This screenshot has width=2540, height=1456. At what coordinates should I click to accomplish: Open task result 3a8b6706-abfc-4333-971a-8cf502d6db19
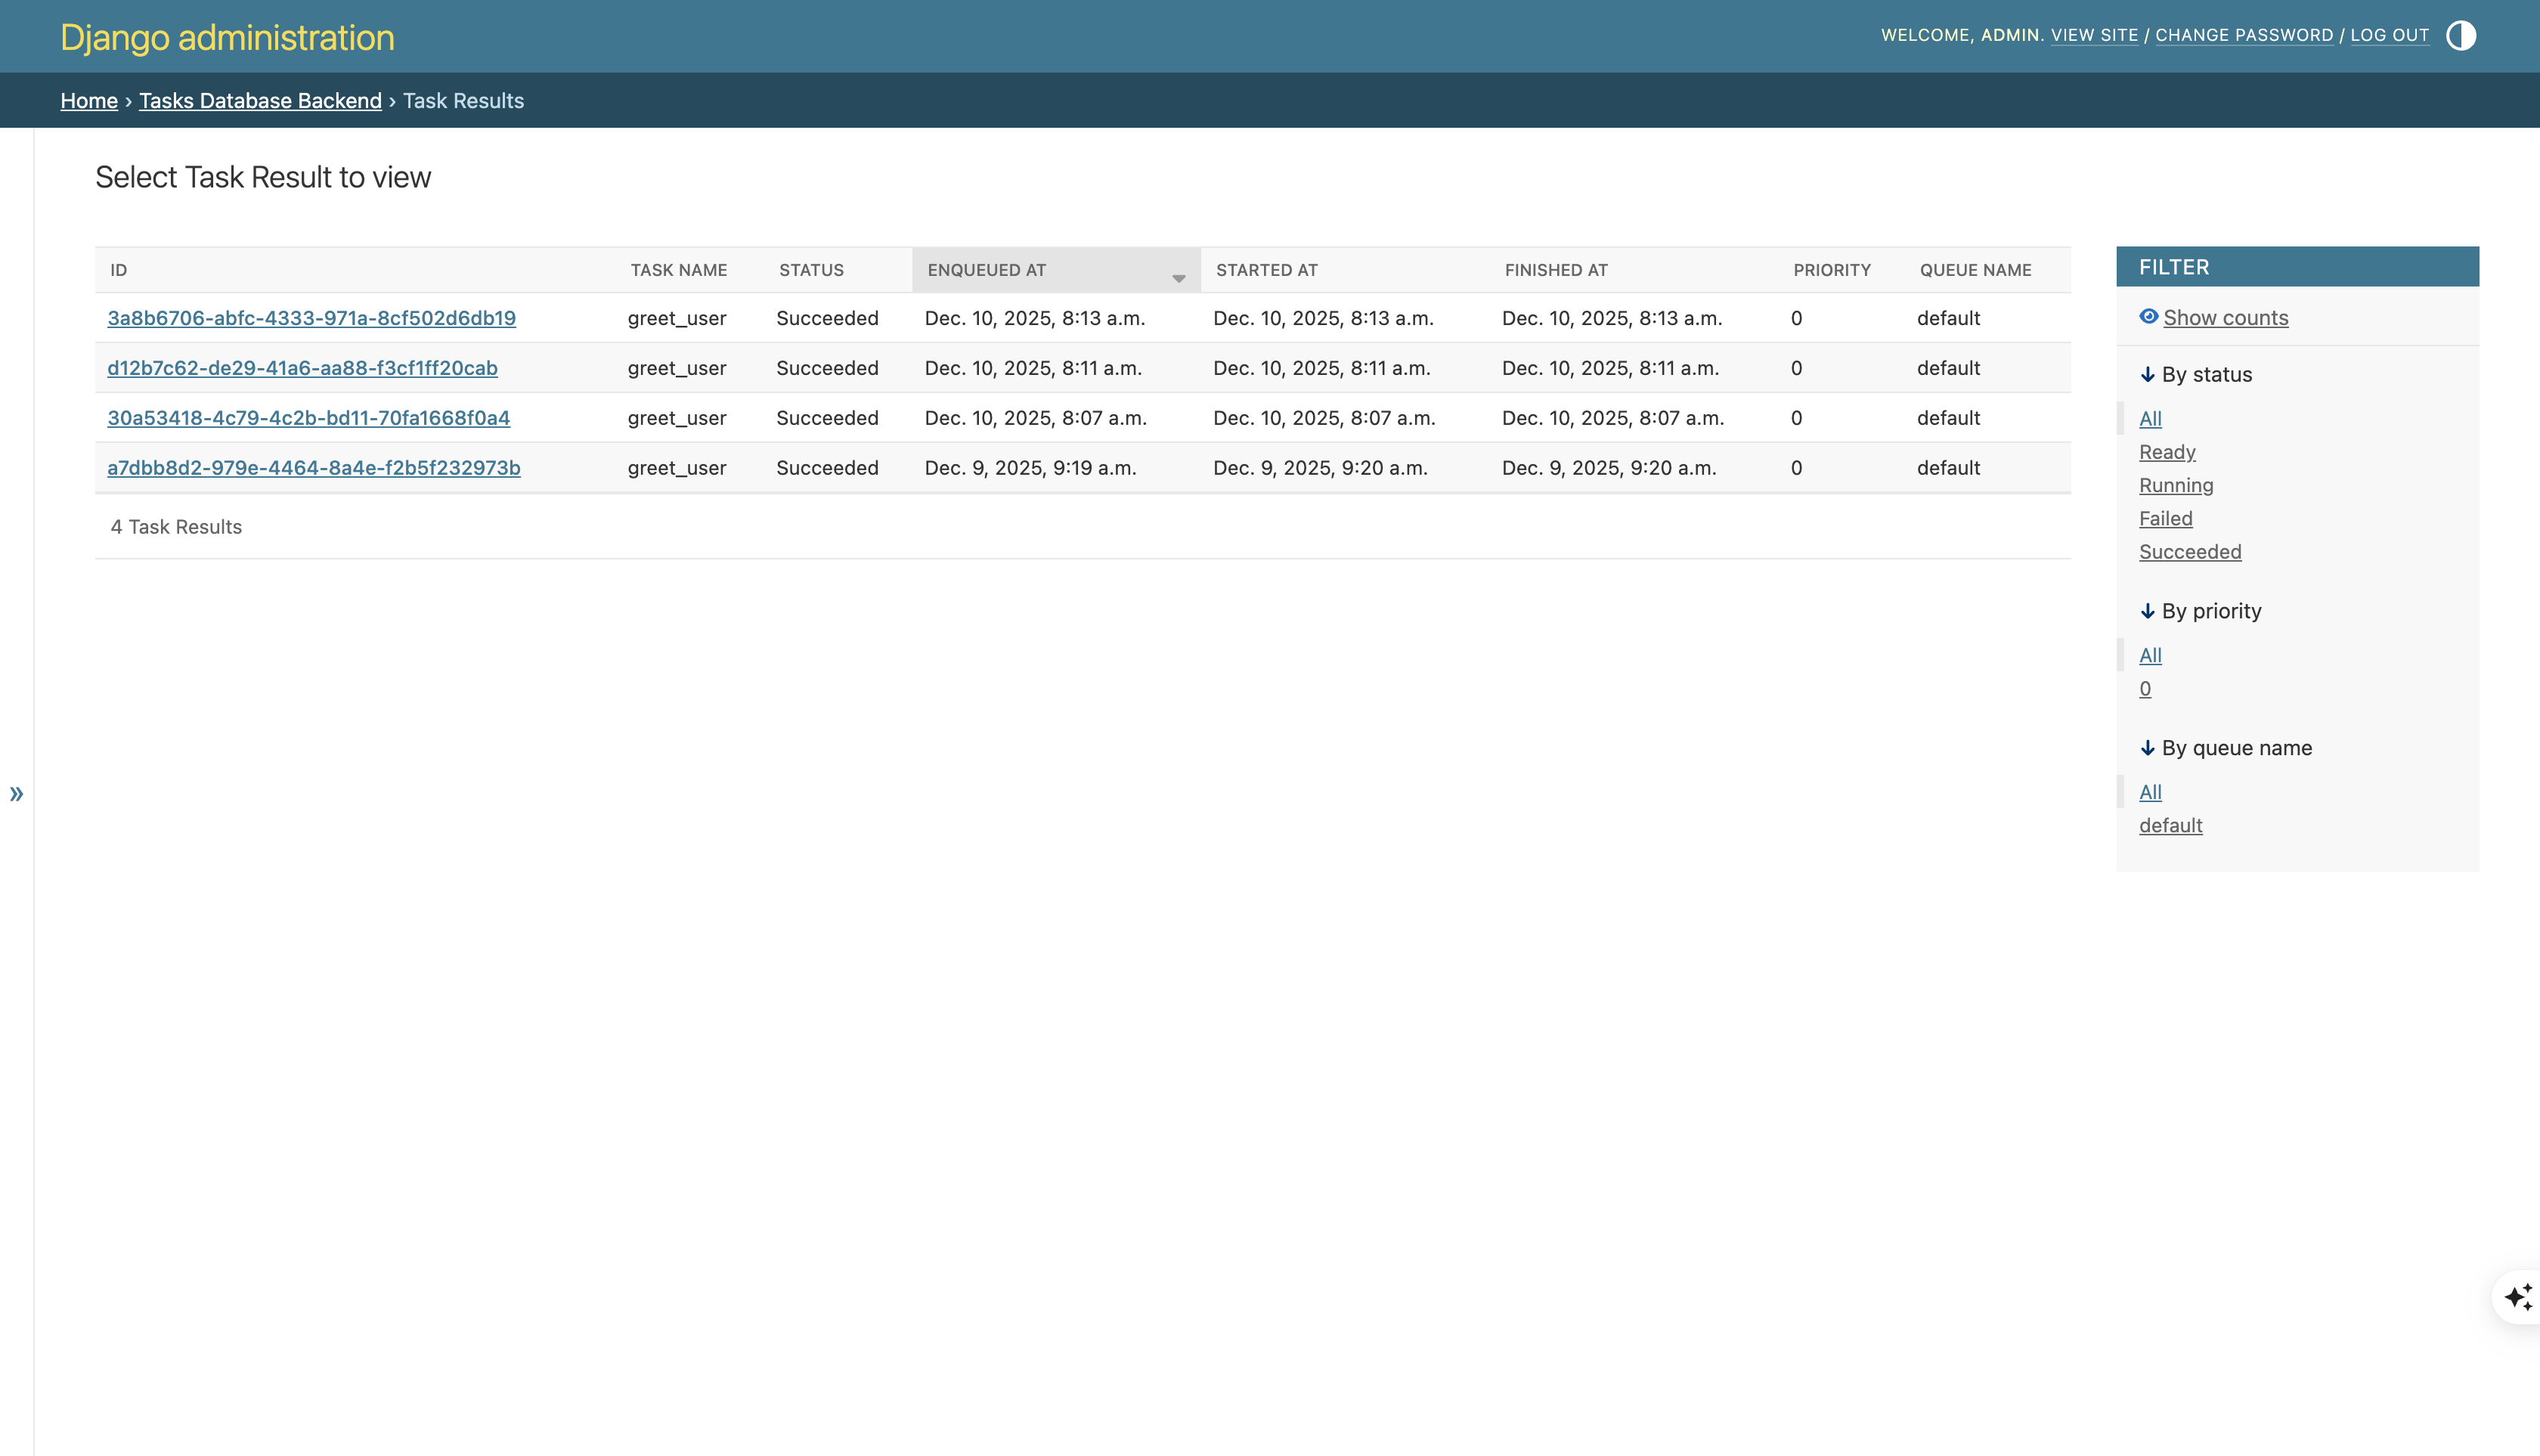pyautogui.click(x=311, y=318)
